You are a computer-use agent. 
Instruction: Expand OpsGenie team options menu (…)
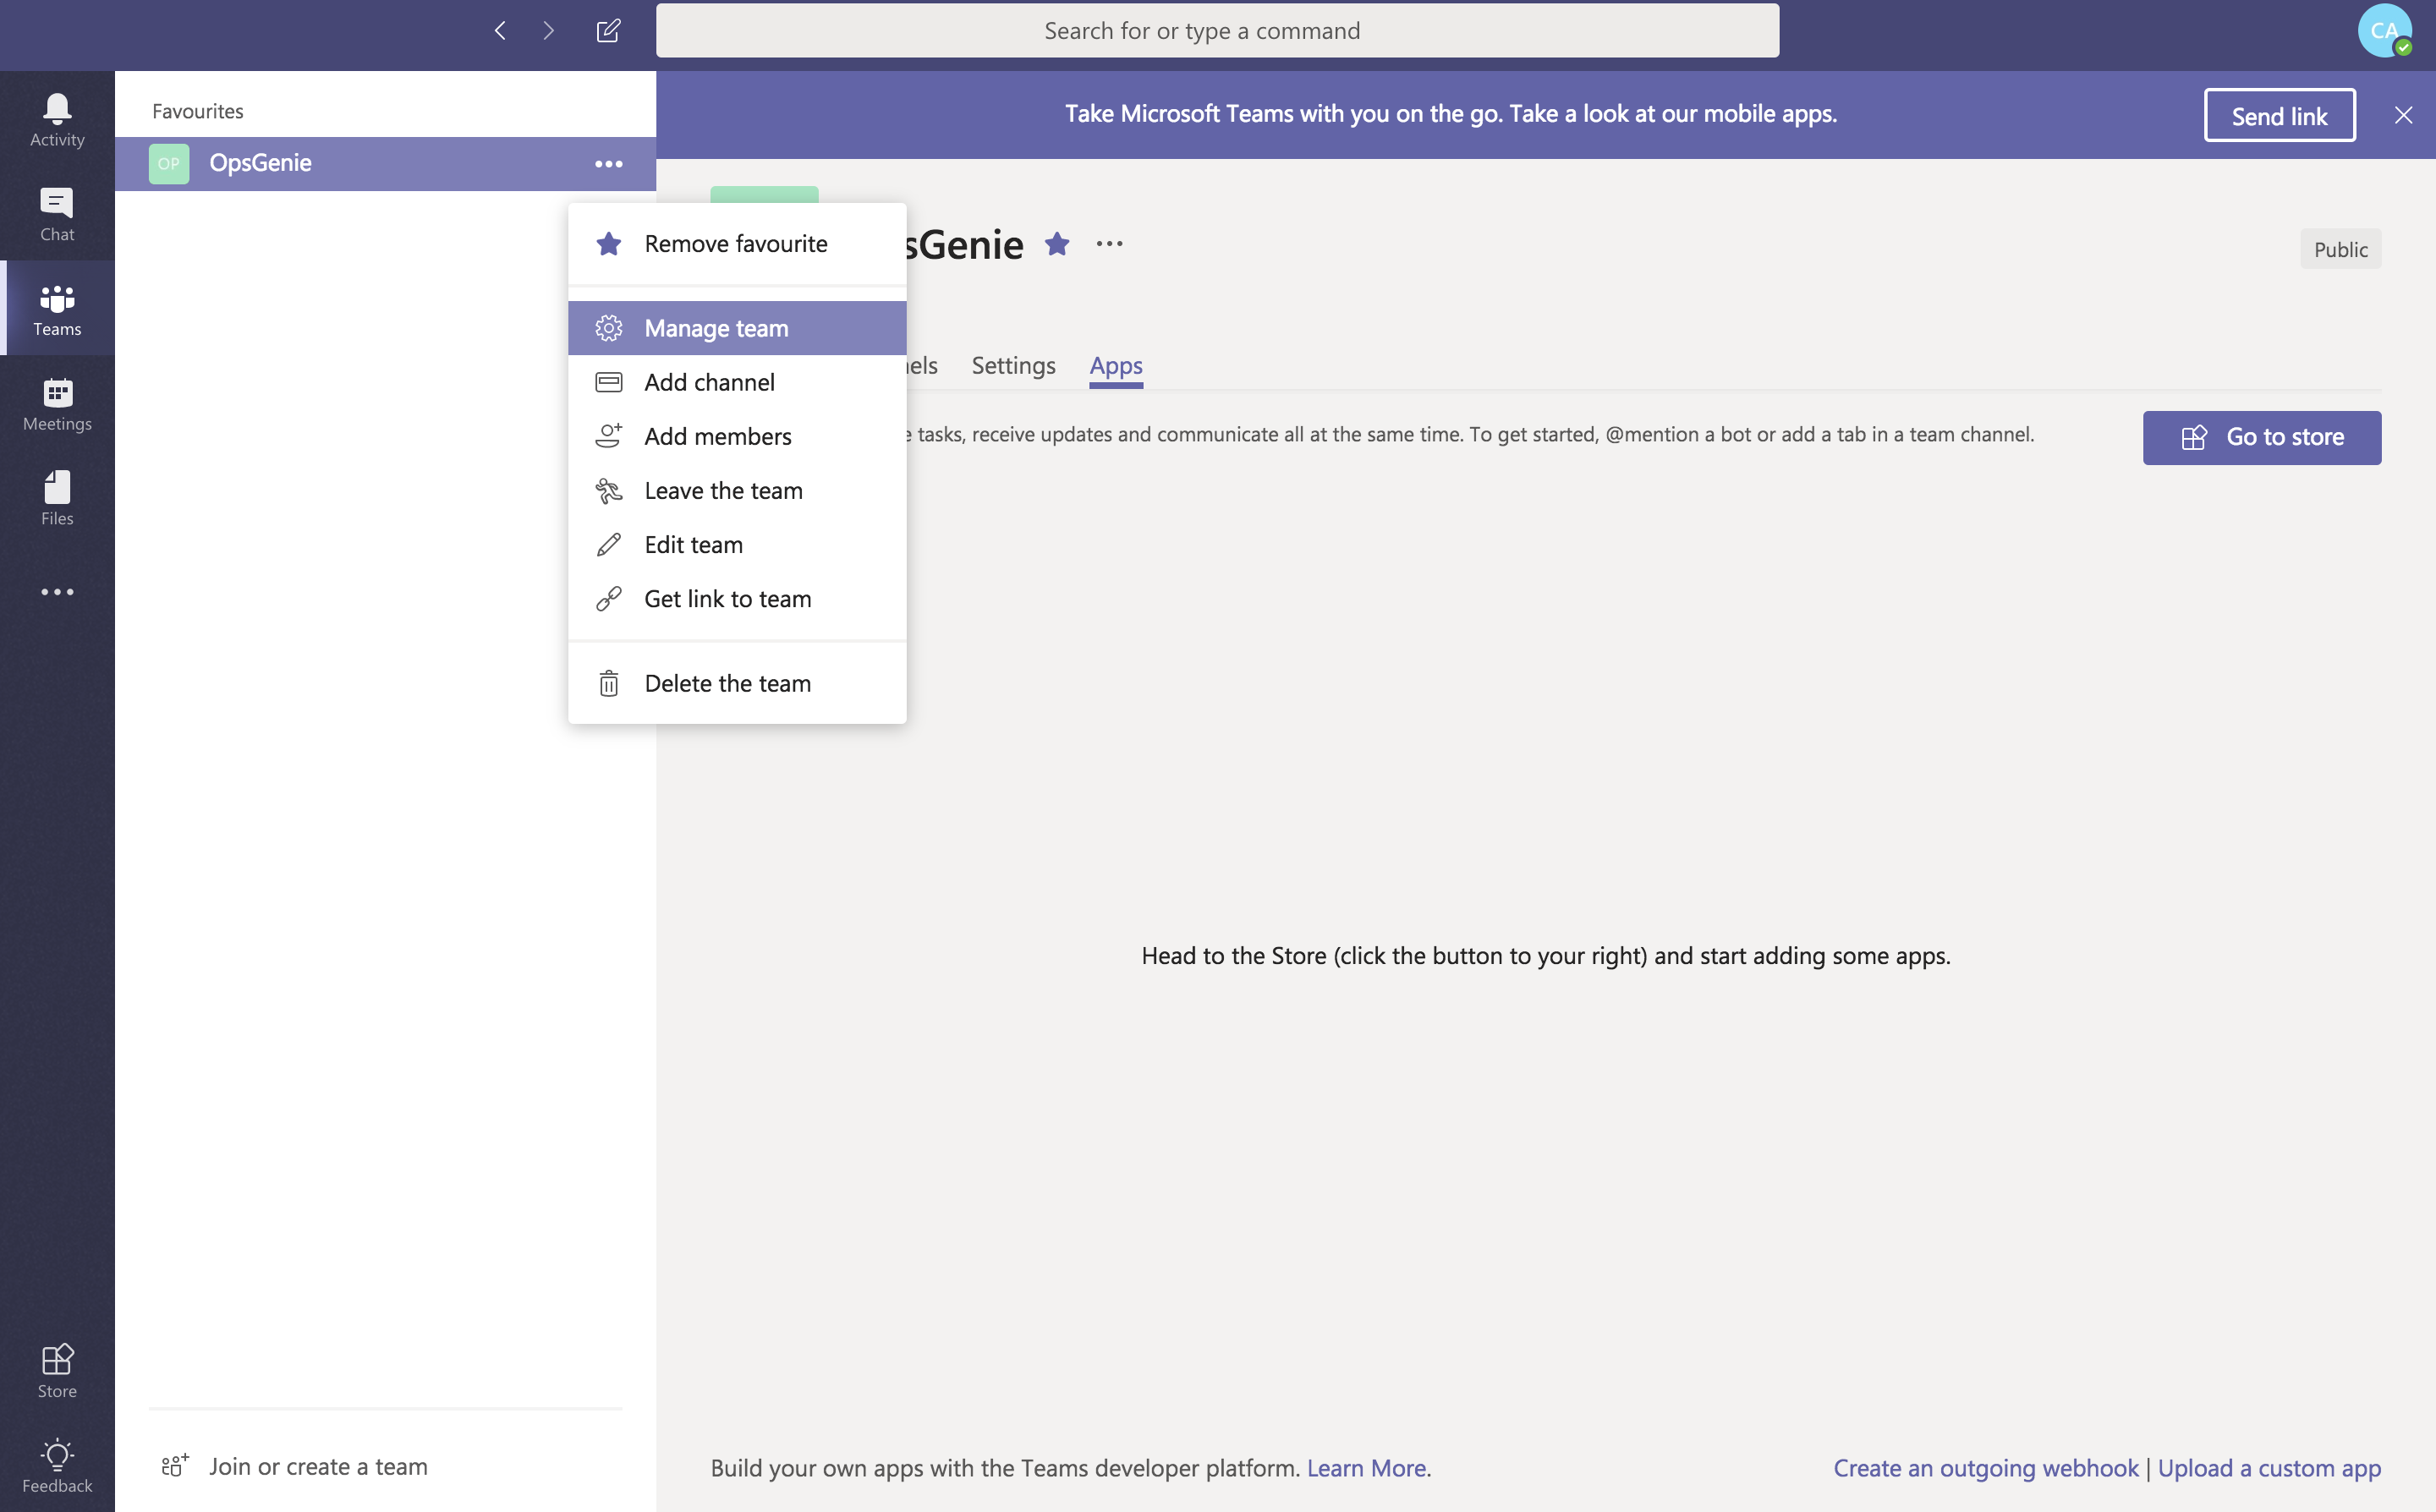tap(606, 164)
